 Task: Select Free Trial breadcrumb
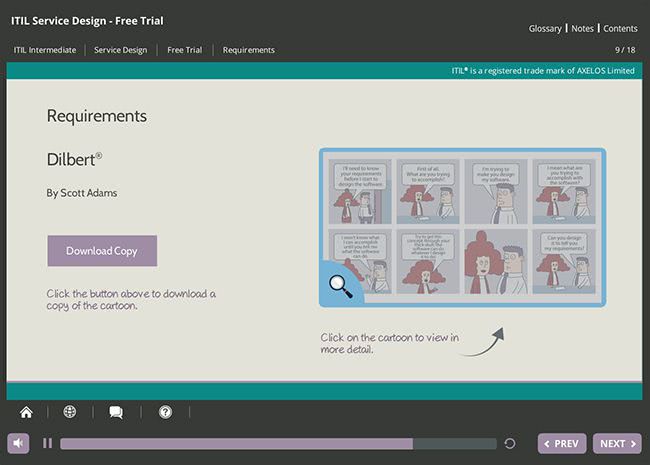pos(185,50)
